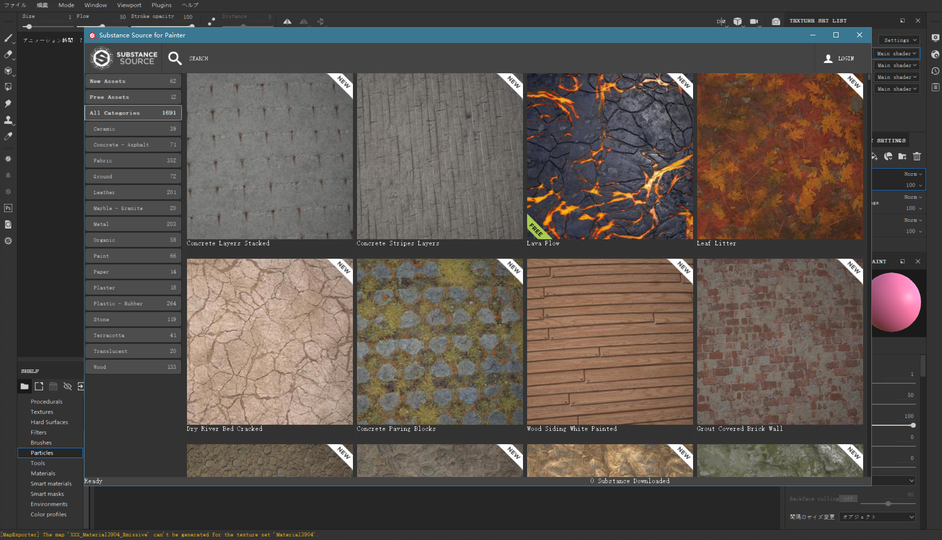Open the history clock icon on right dock
Screen dimensions: 942x540
(935, 71)
